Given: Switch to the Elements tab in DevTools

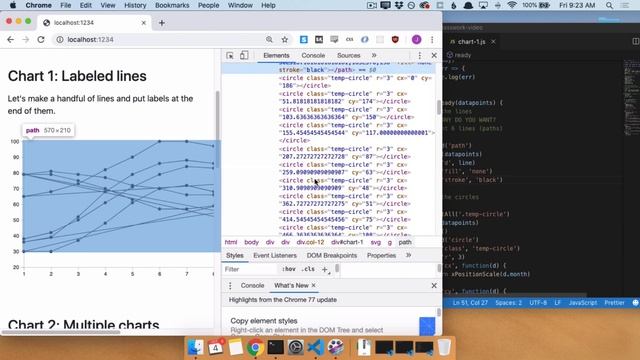Looking at the screenshot, I should coord(276,56).
